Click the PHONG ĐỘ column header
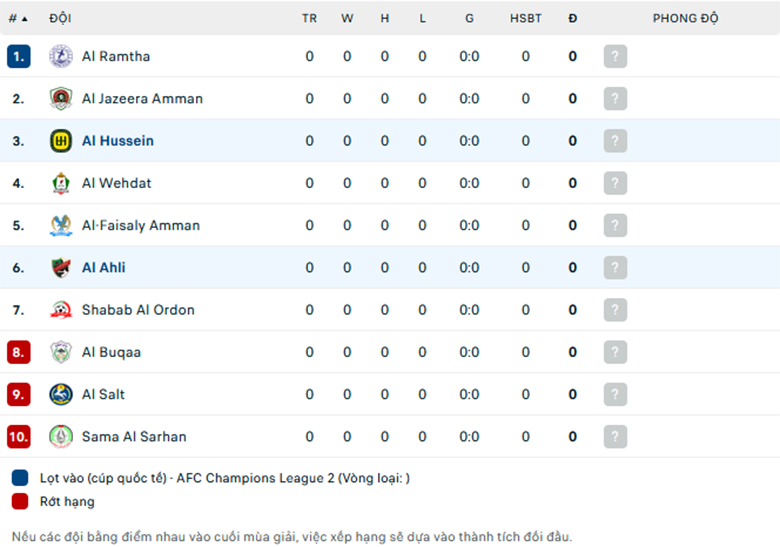This screenshot has width=780, height=547. 685,18
